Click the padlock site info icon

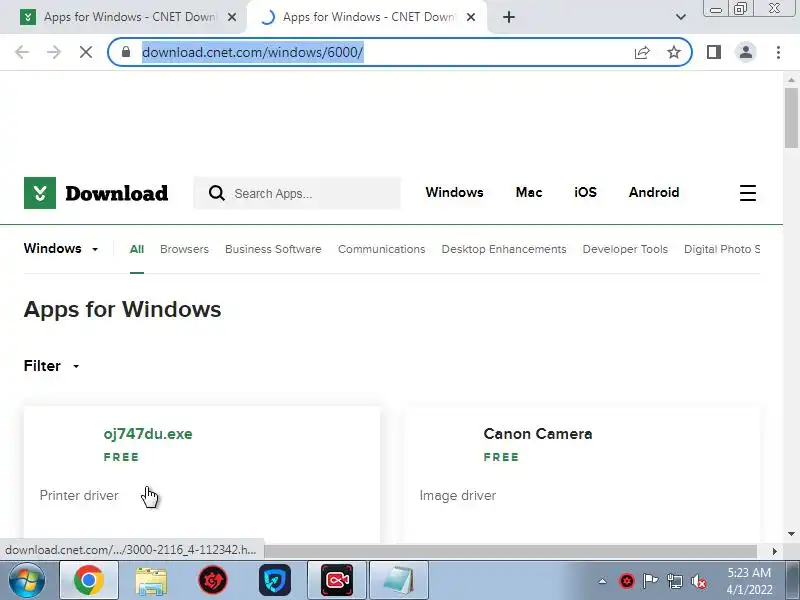click(x=126, y=52)
